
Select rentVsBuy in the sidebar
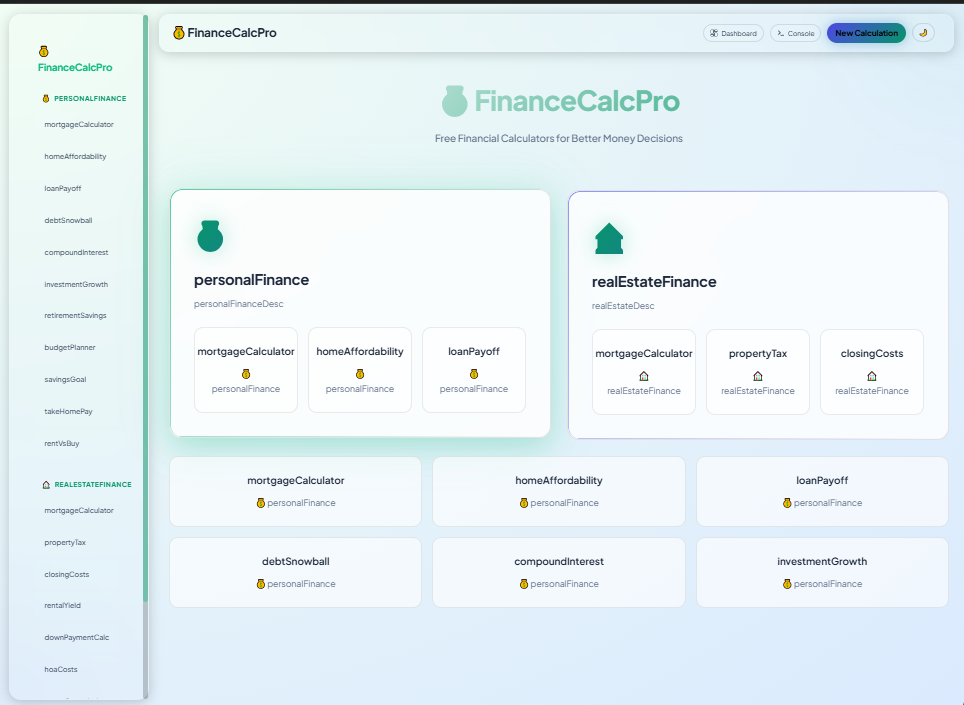point(62,443)
